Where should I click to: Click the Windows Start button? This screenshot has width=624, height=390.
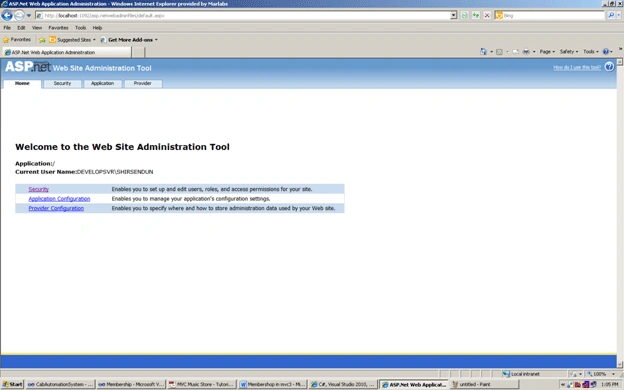coord(13,384)
